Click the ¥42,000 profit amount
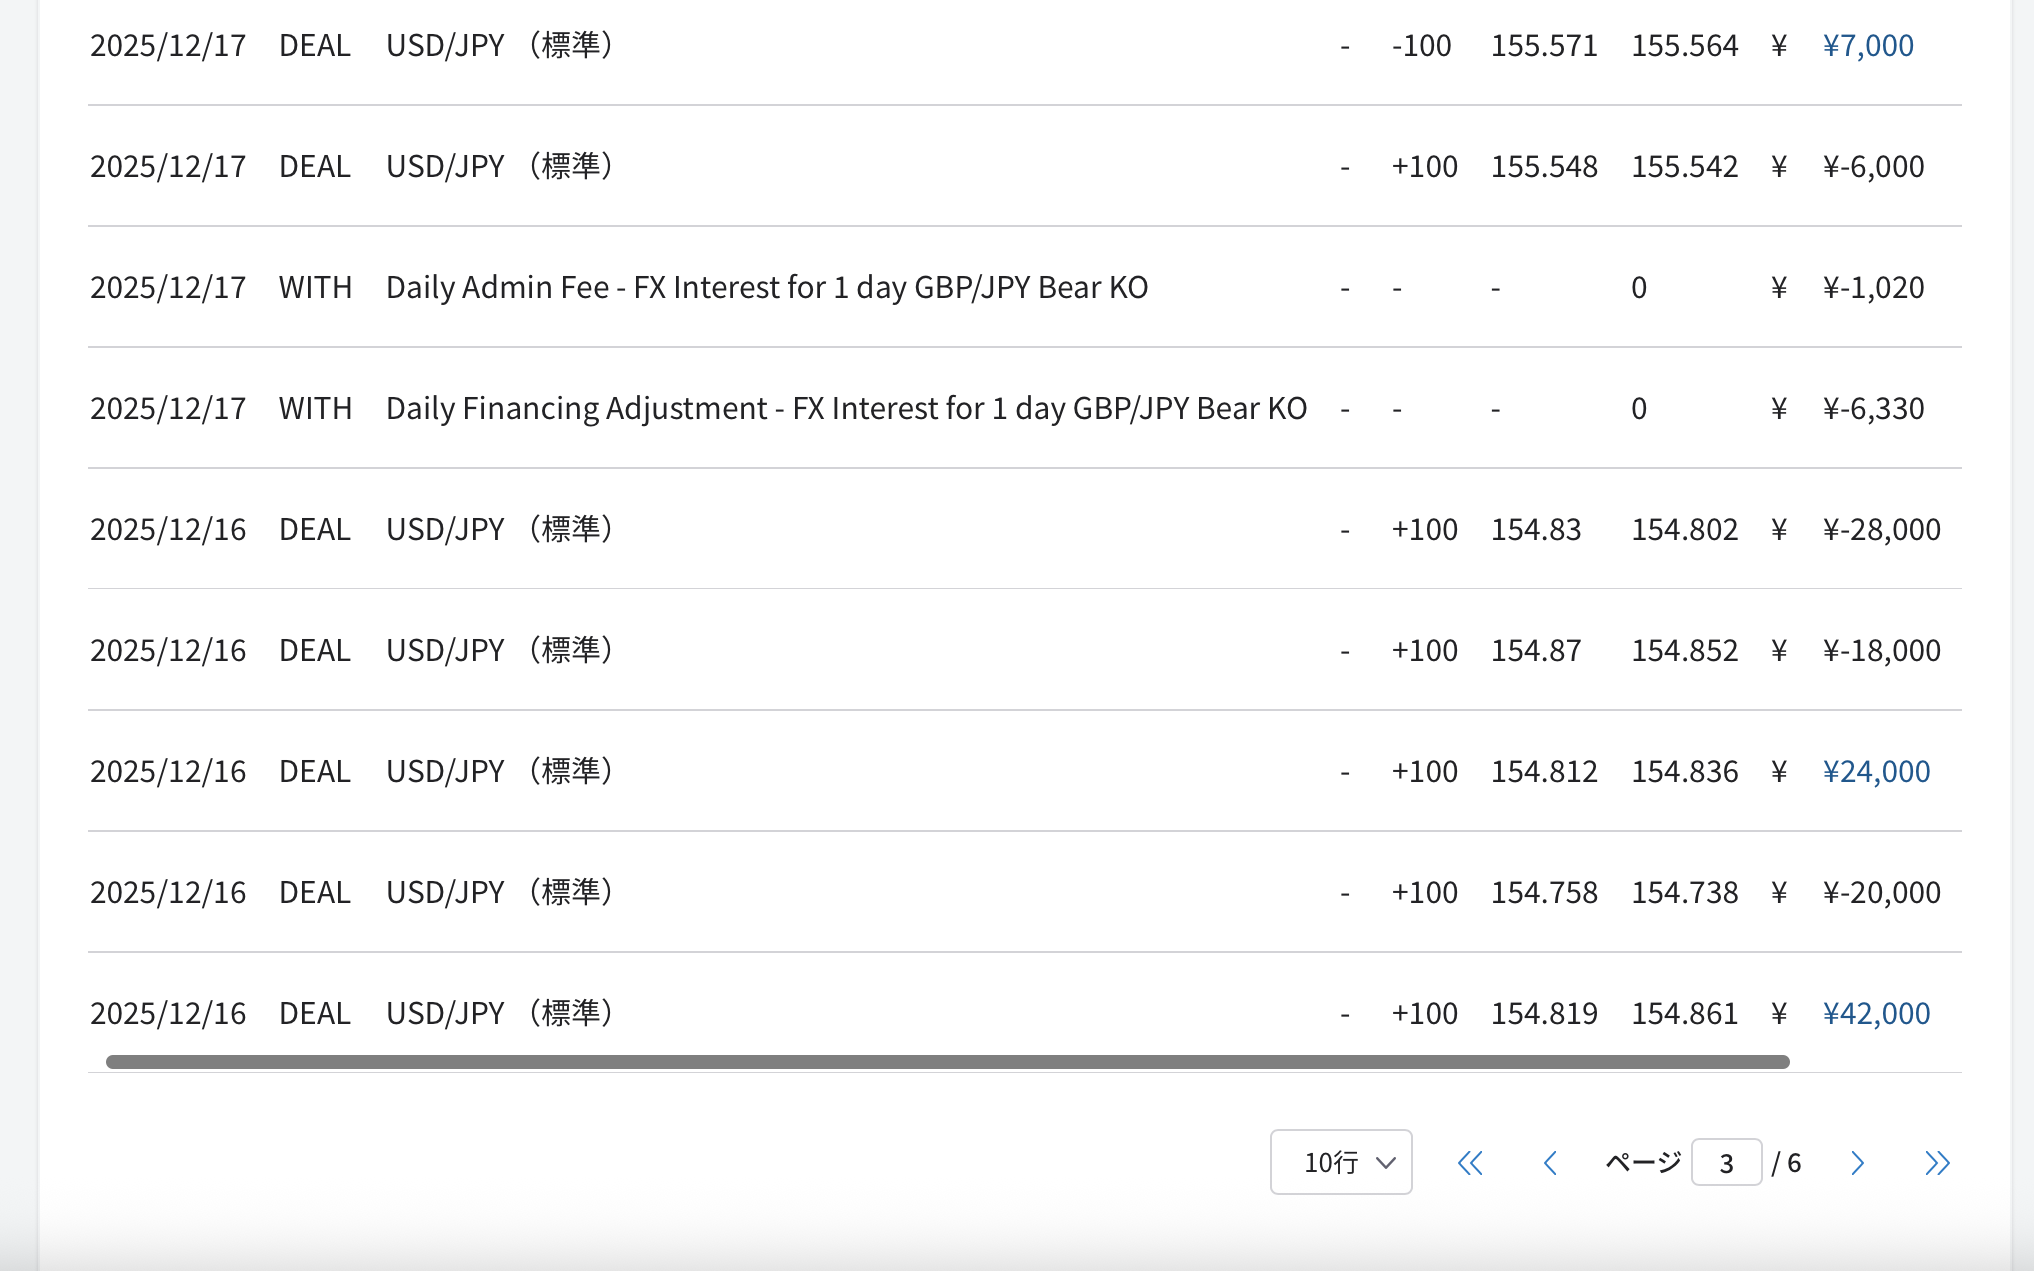The image size is (2034, 1271). (x=1876, y=1014)
